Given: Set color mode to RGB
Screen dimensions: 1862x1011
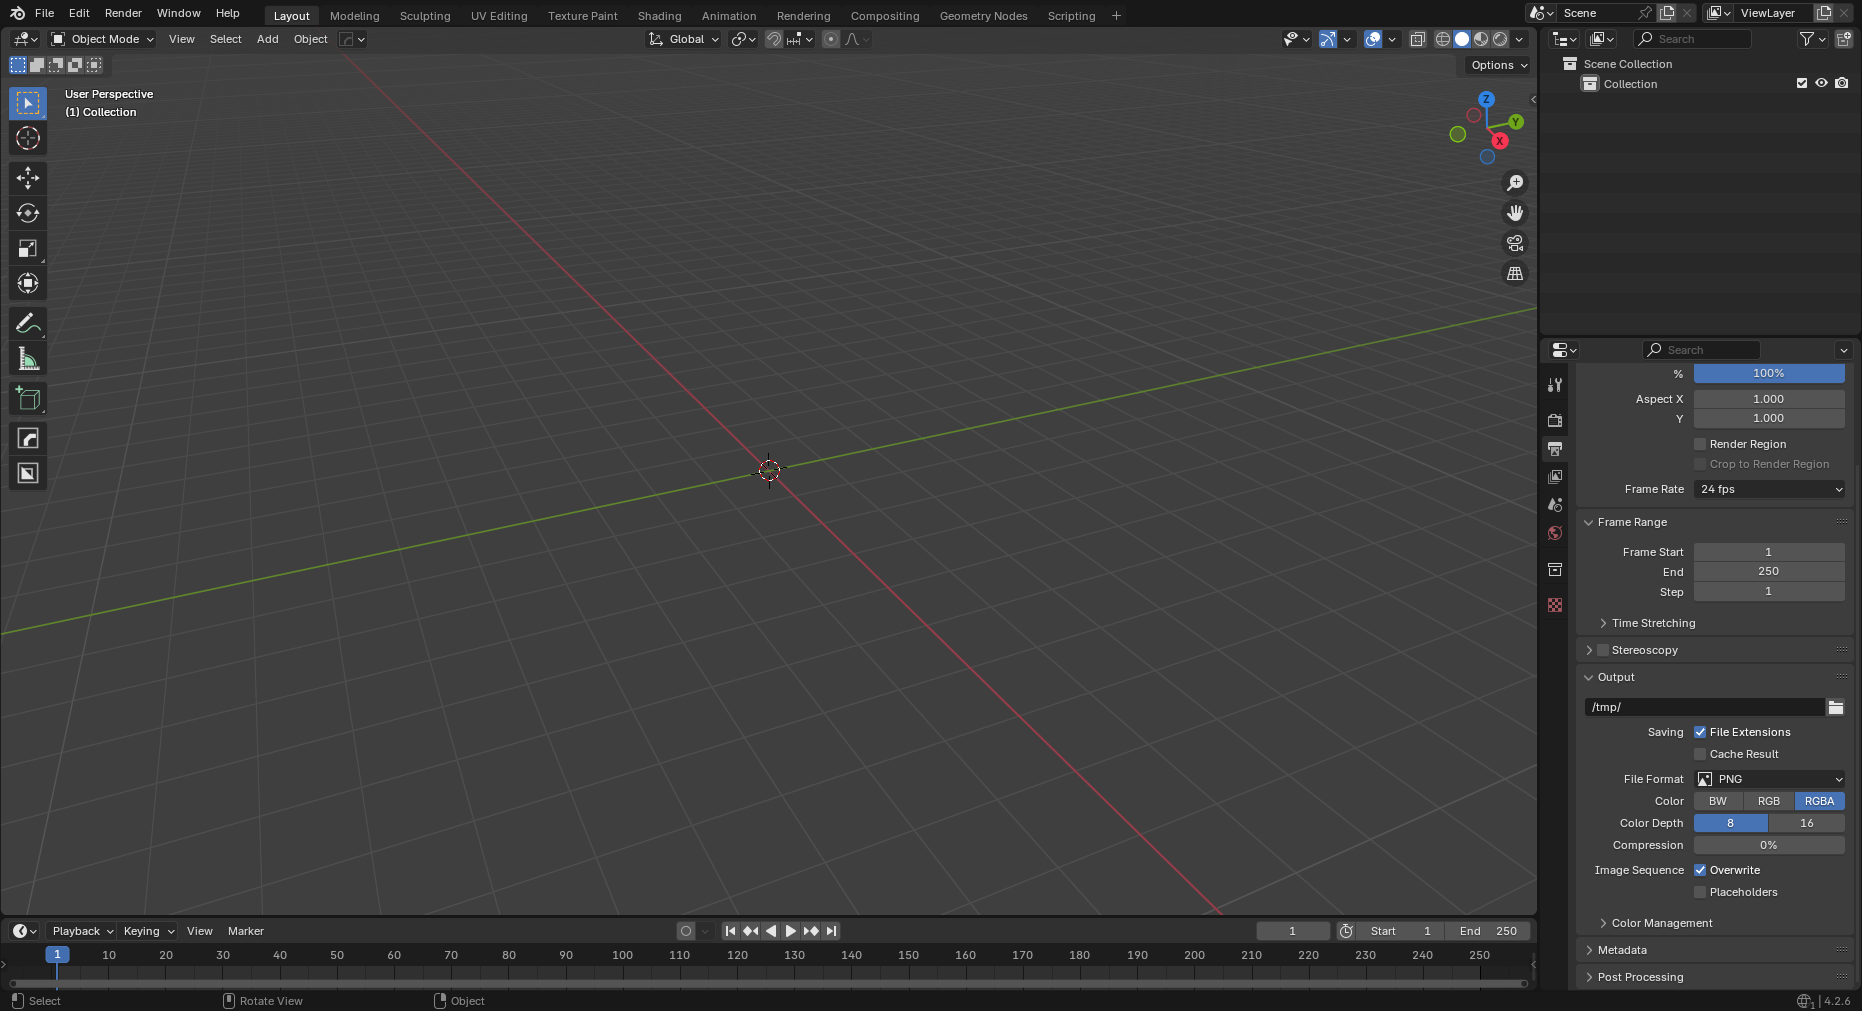Looking at the screenshot, I should [1768, 801].
